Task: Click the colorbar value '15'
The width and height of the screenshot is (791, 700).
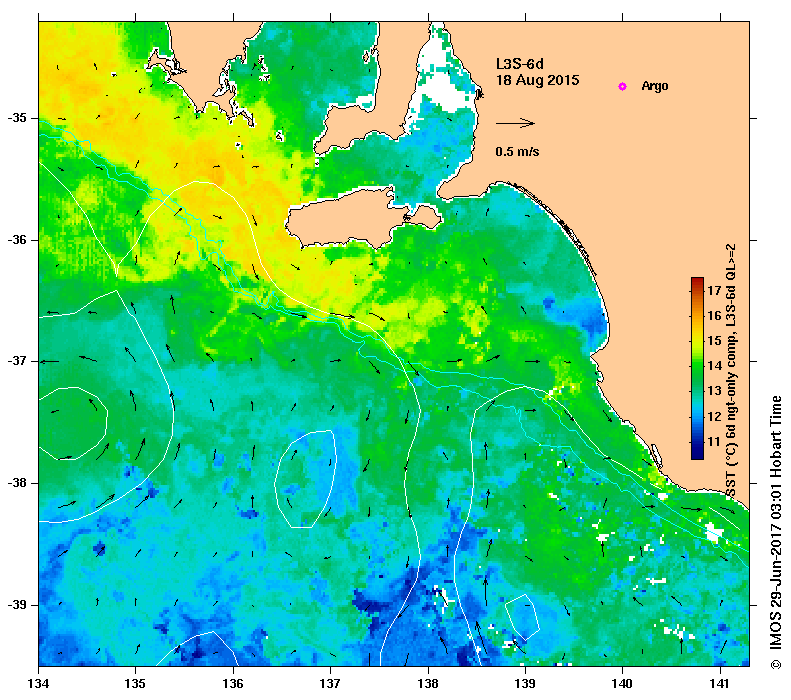Action: point(714,341)
